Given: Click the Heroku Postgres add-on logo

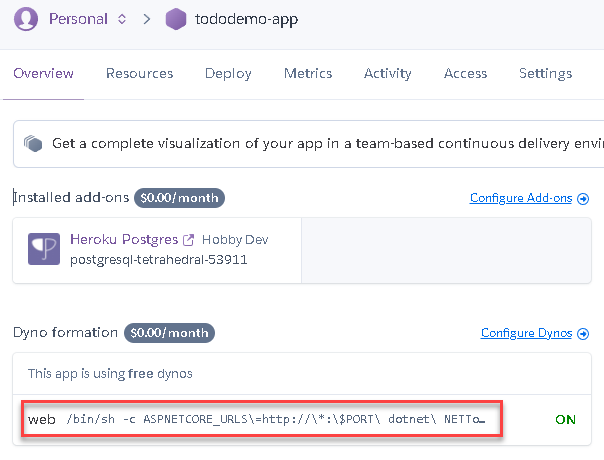Looking at the screenshot, I should (43, 249).
